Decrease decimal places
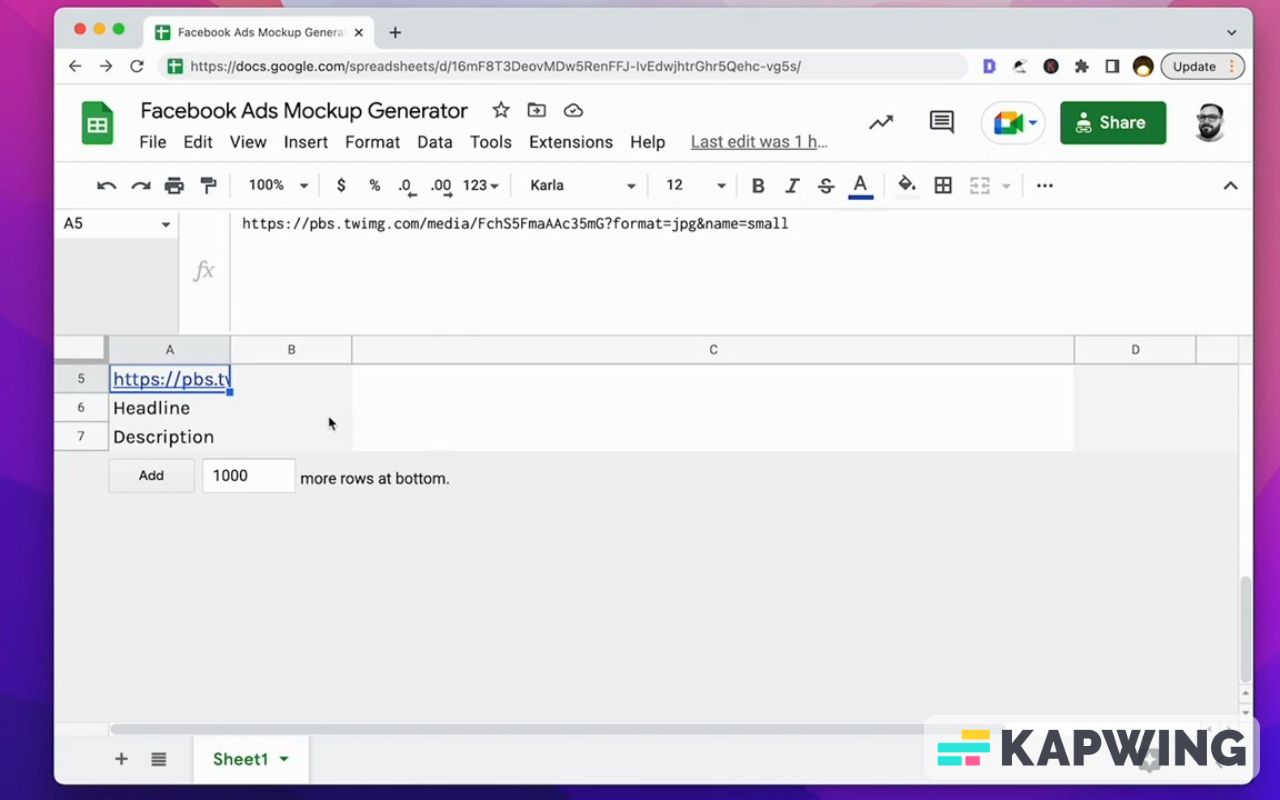 [406, 186]
